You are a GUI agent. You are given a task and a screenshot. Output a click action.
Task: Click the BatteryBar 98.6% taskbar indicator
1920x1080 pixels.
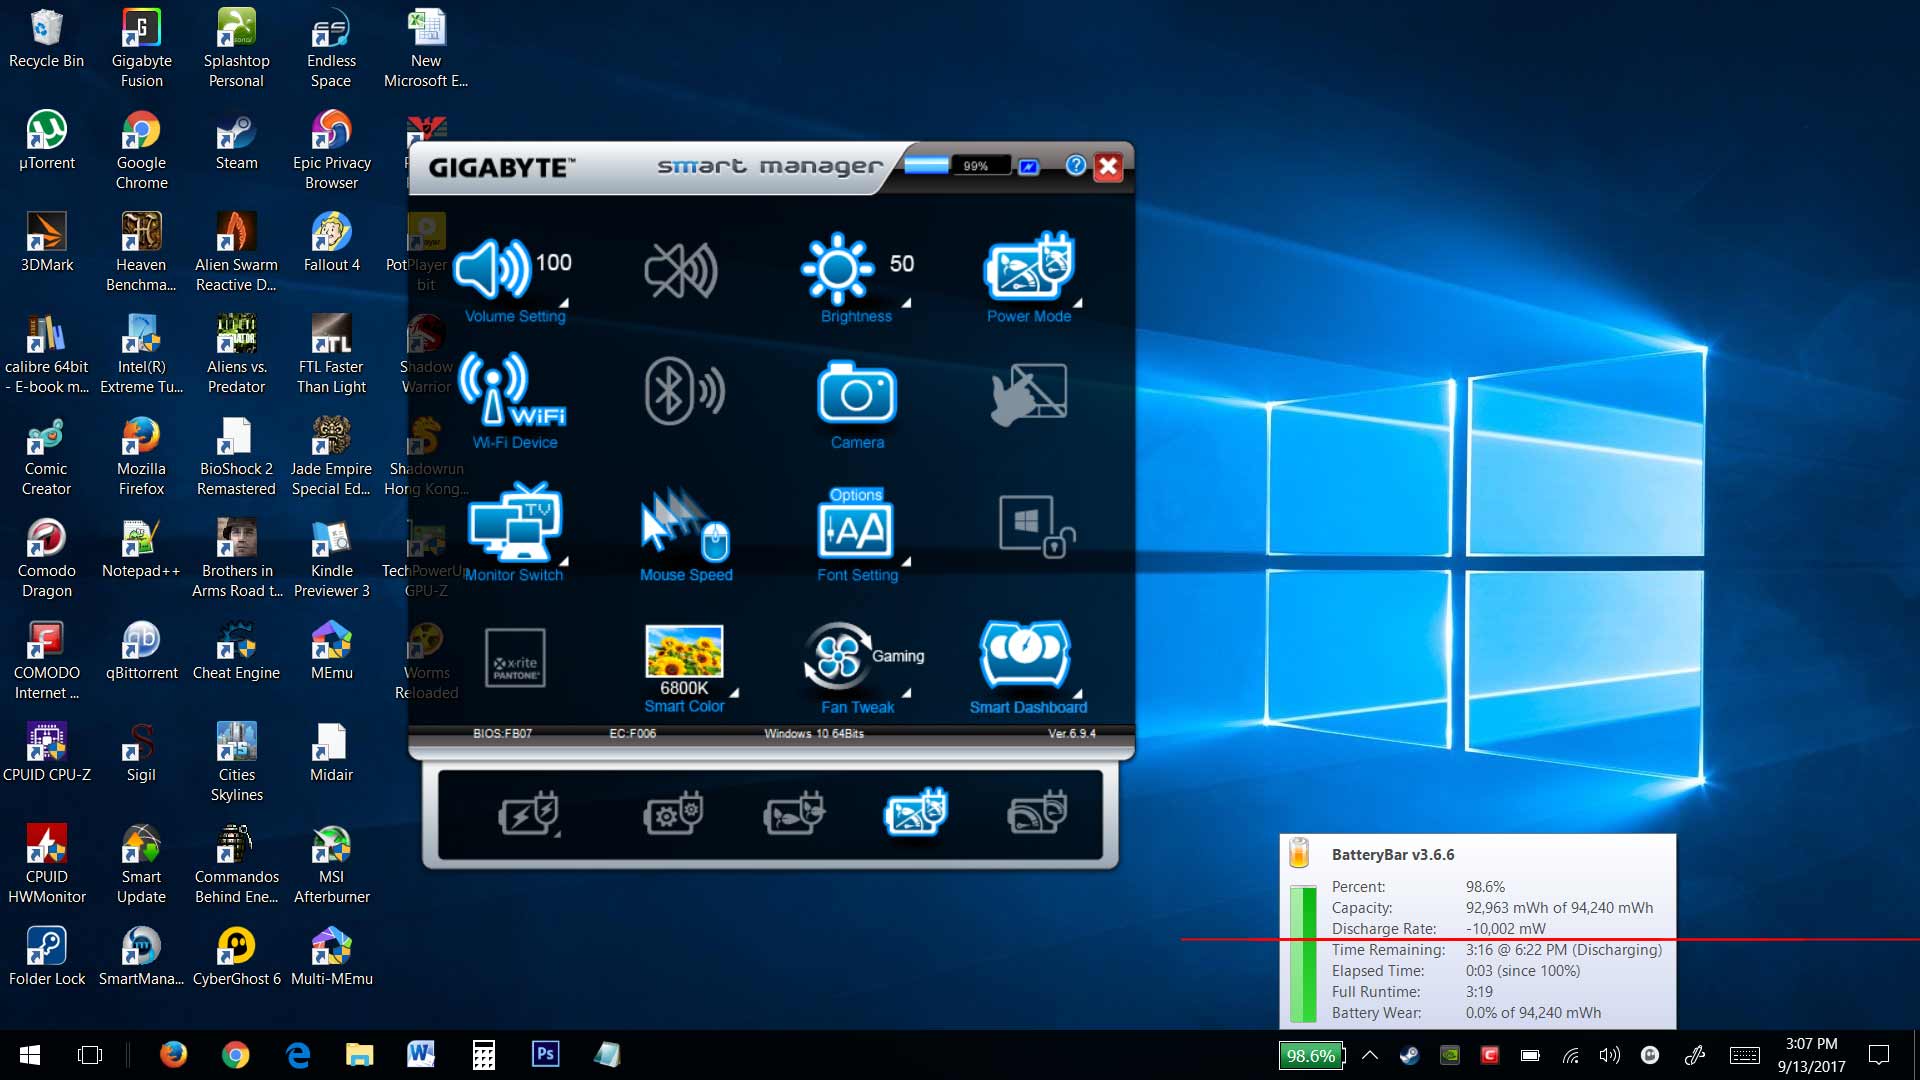click(x=1311, y=1055)
